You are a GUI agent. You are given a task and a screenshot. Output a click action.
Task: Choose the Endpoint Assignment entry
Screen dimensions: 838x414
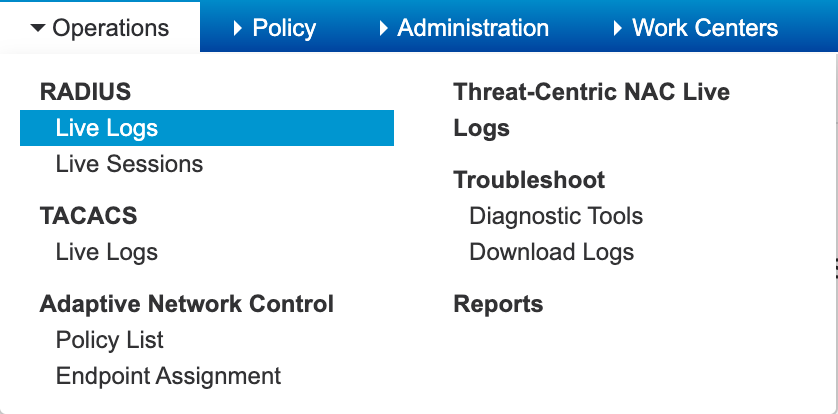tap(168, 376)
